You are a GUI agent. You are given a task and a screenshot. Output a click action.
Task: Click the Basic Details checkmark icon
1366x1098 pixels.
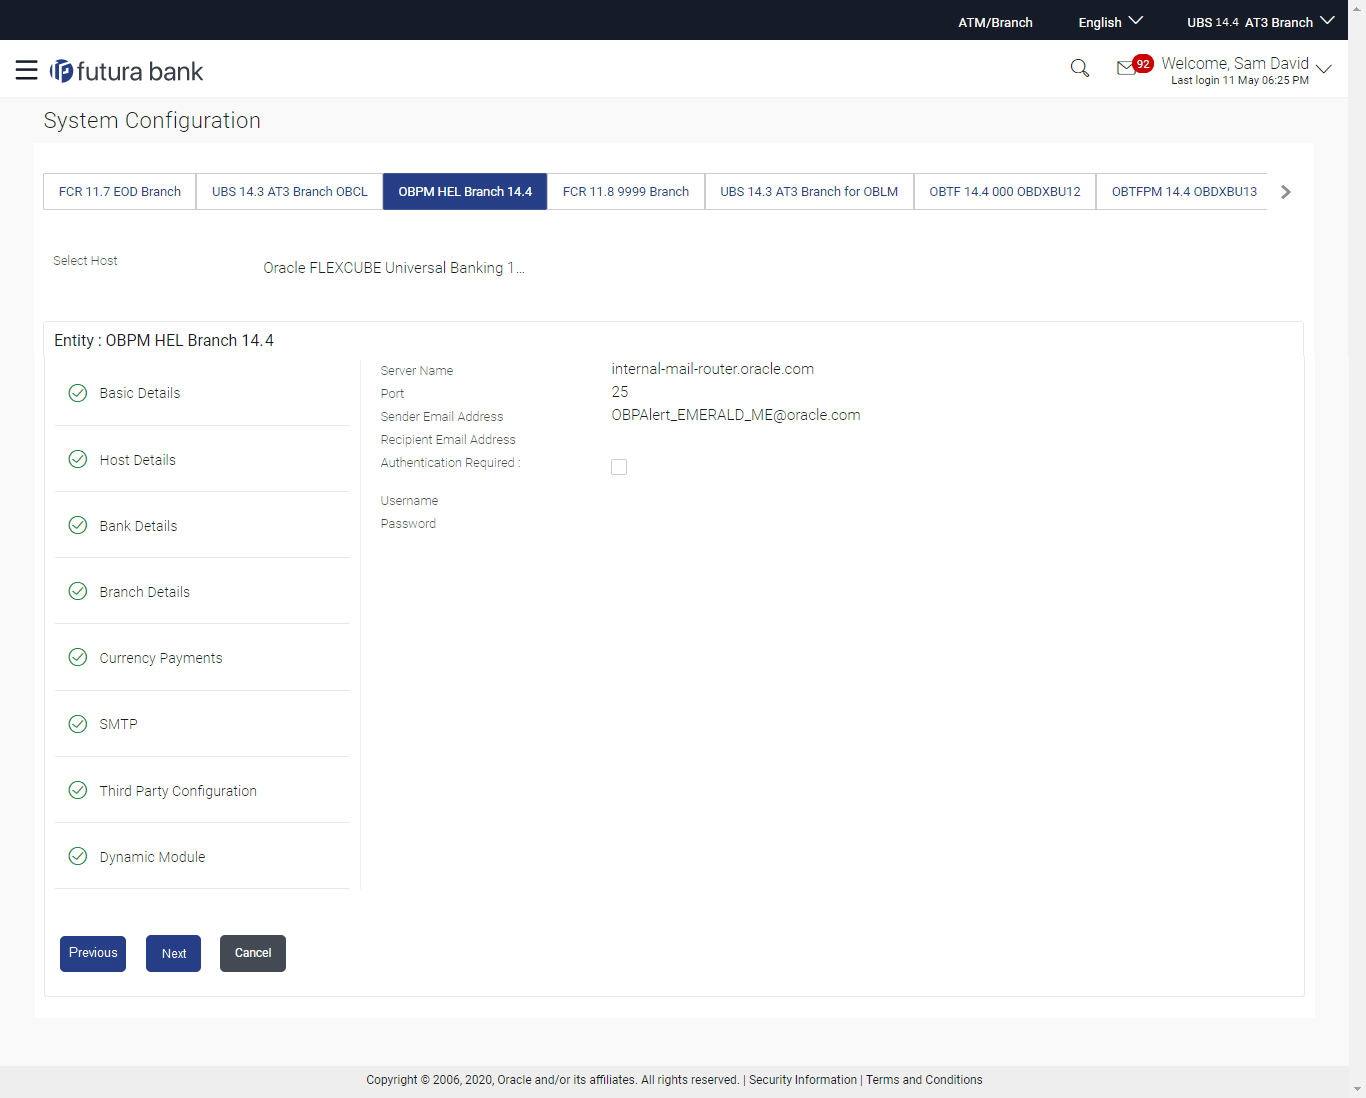(x=78, y=393)
